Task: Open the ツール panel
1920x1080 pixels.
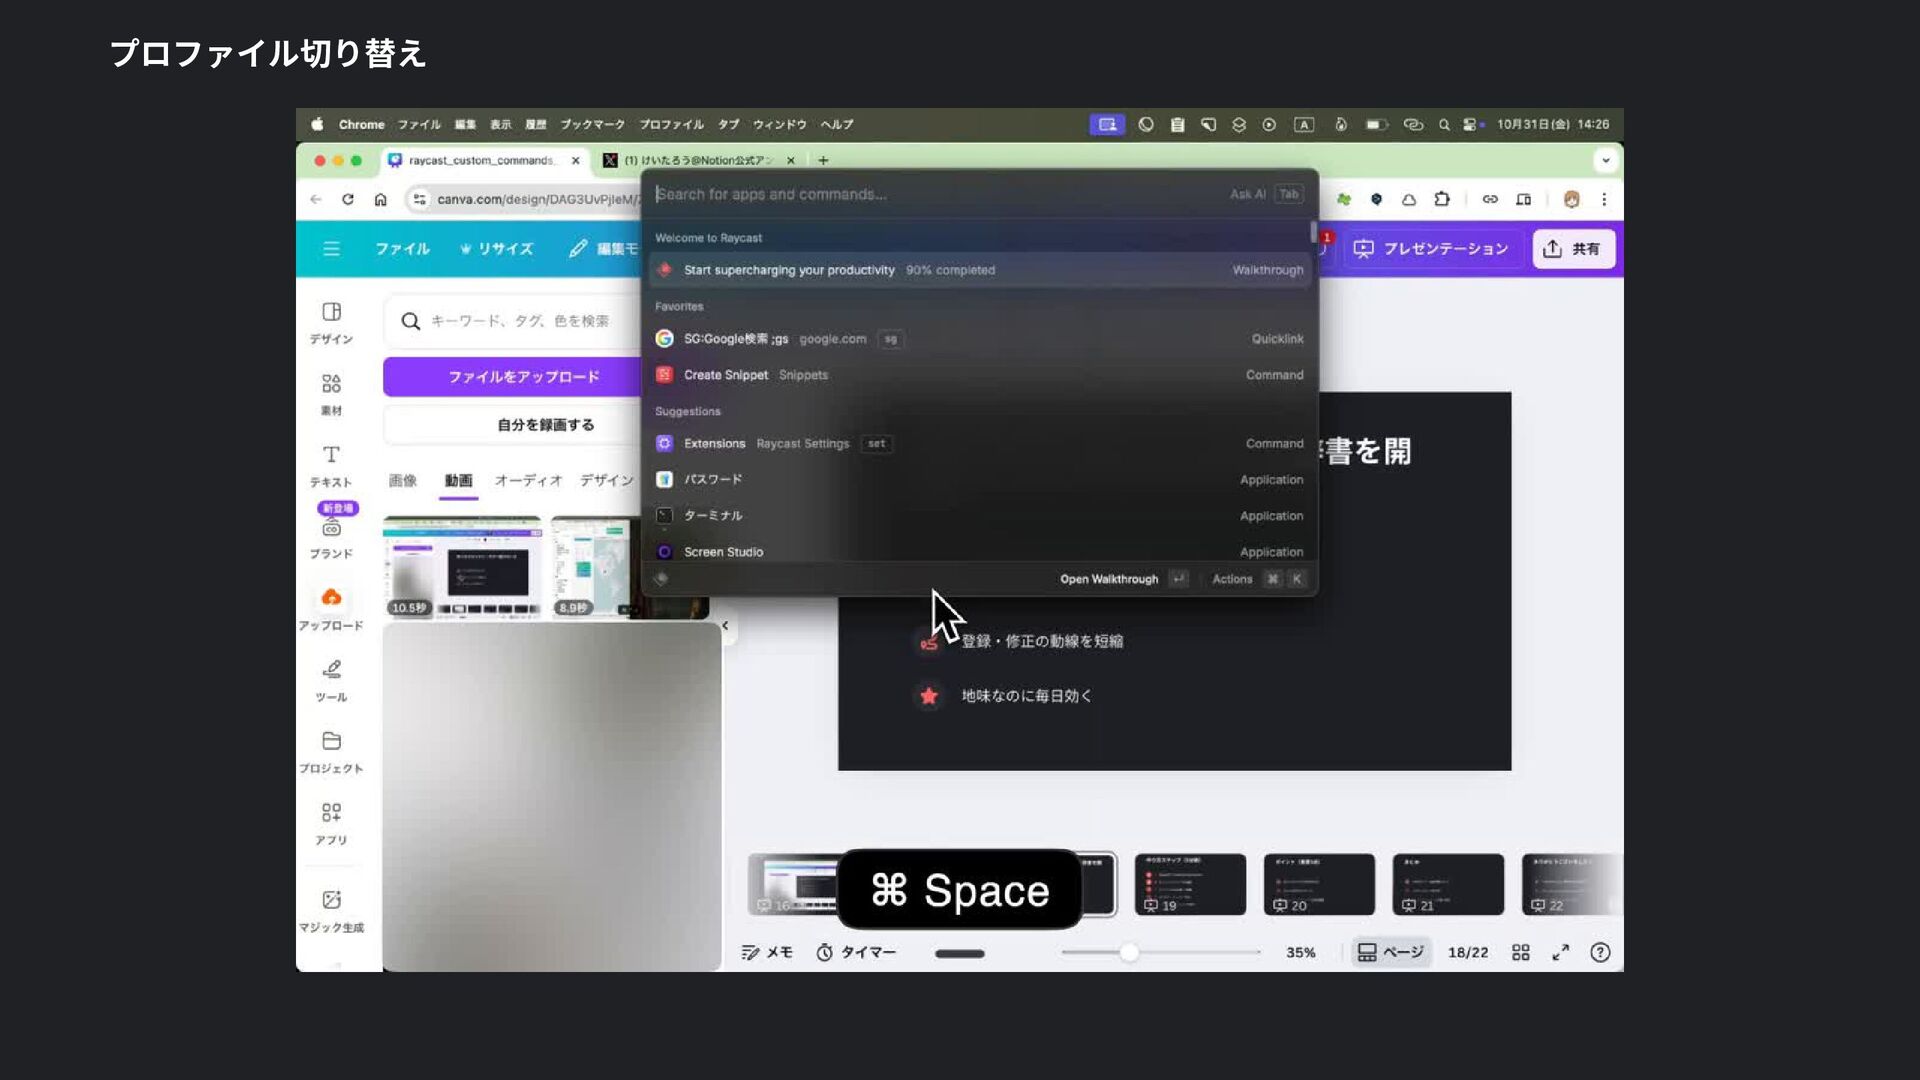Action: click(x=331, y=680)
